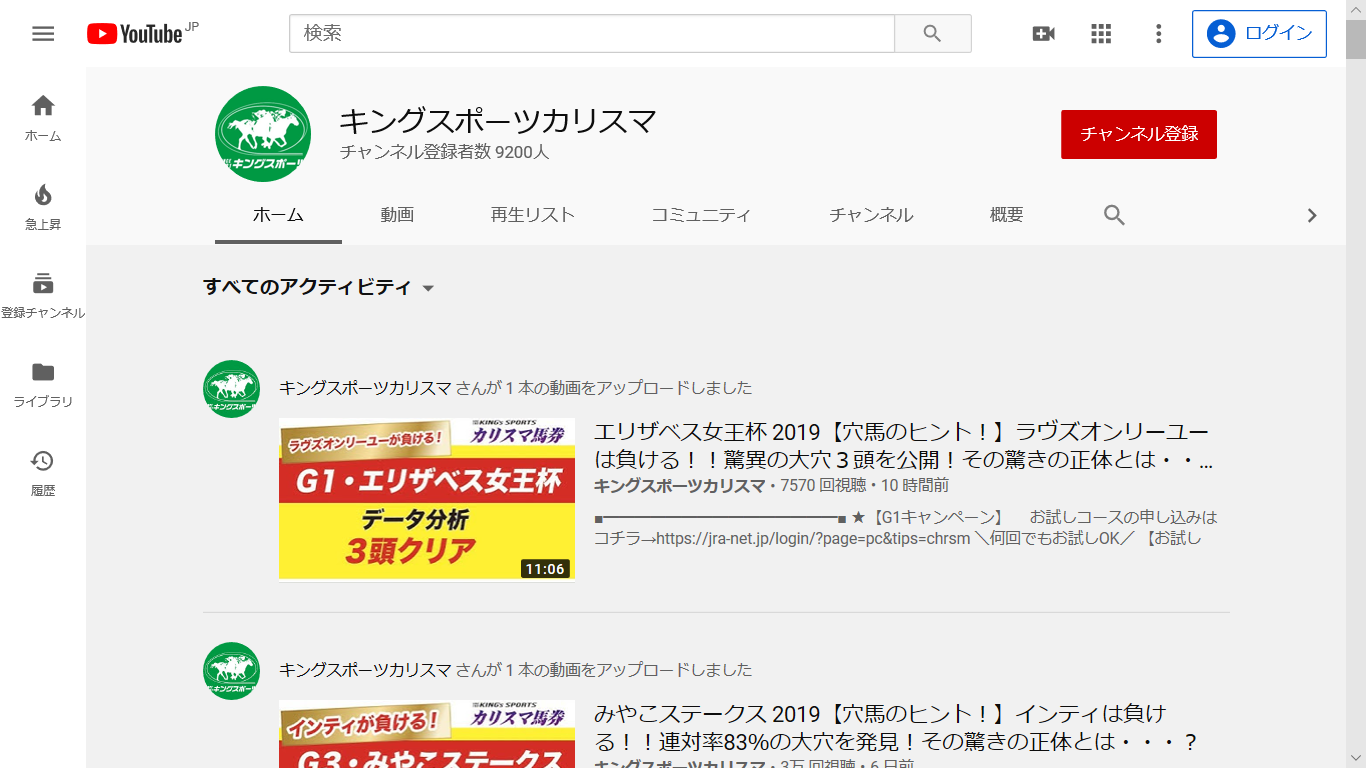This screenshot has width=1366, height=768.
Task: Click the channel search magnifier icon
Action: 1114,215
